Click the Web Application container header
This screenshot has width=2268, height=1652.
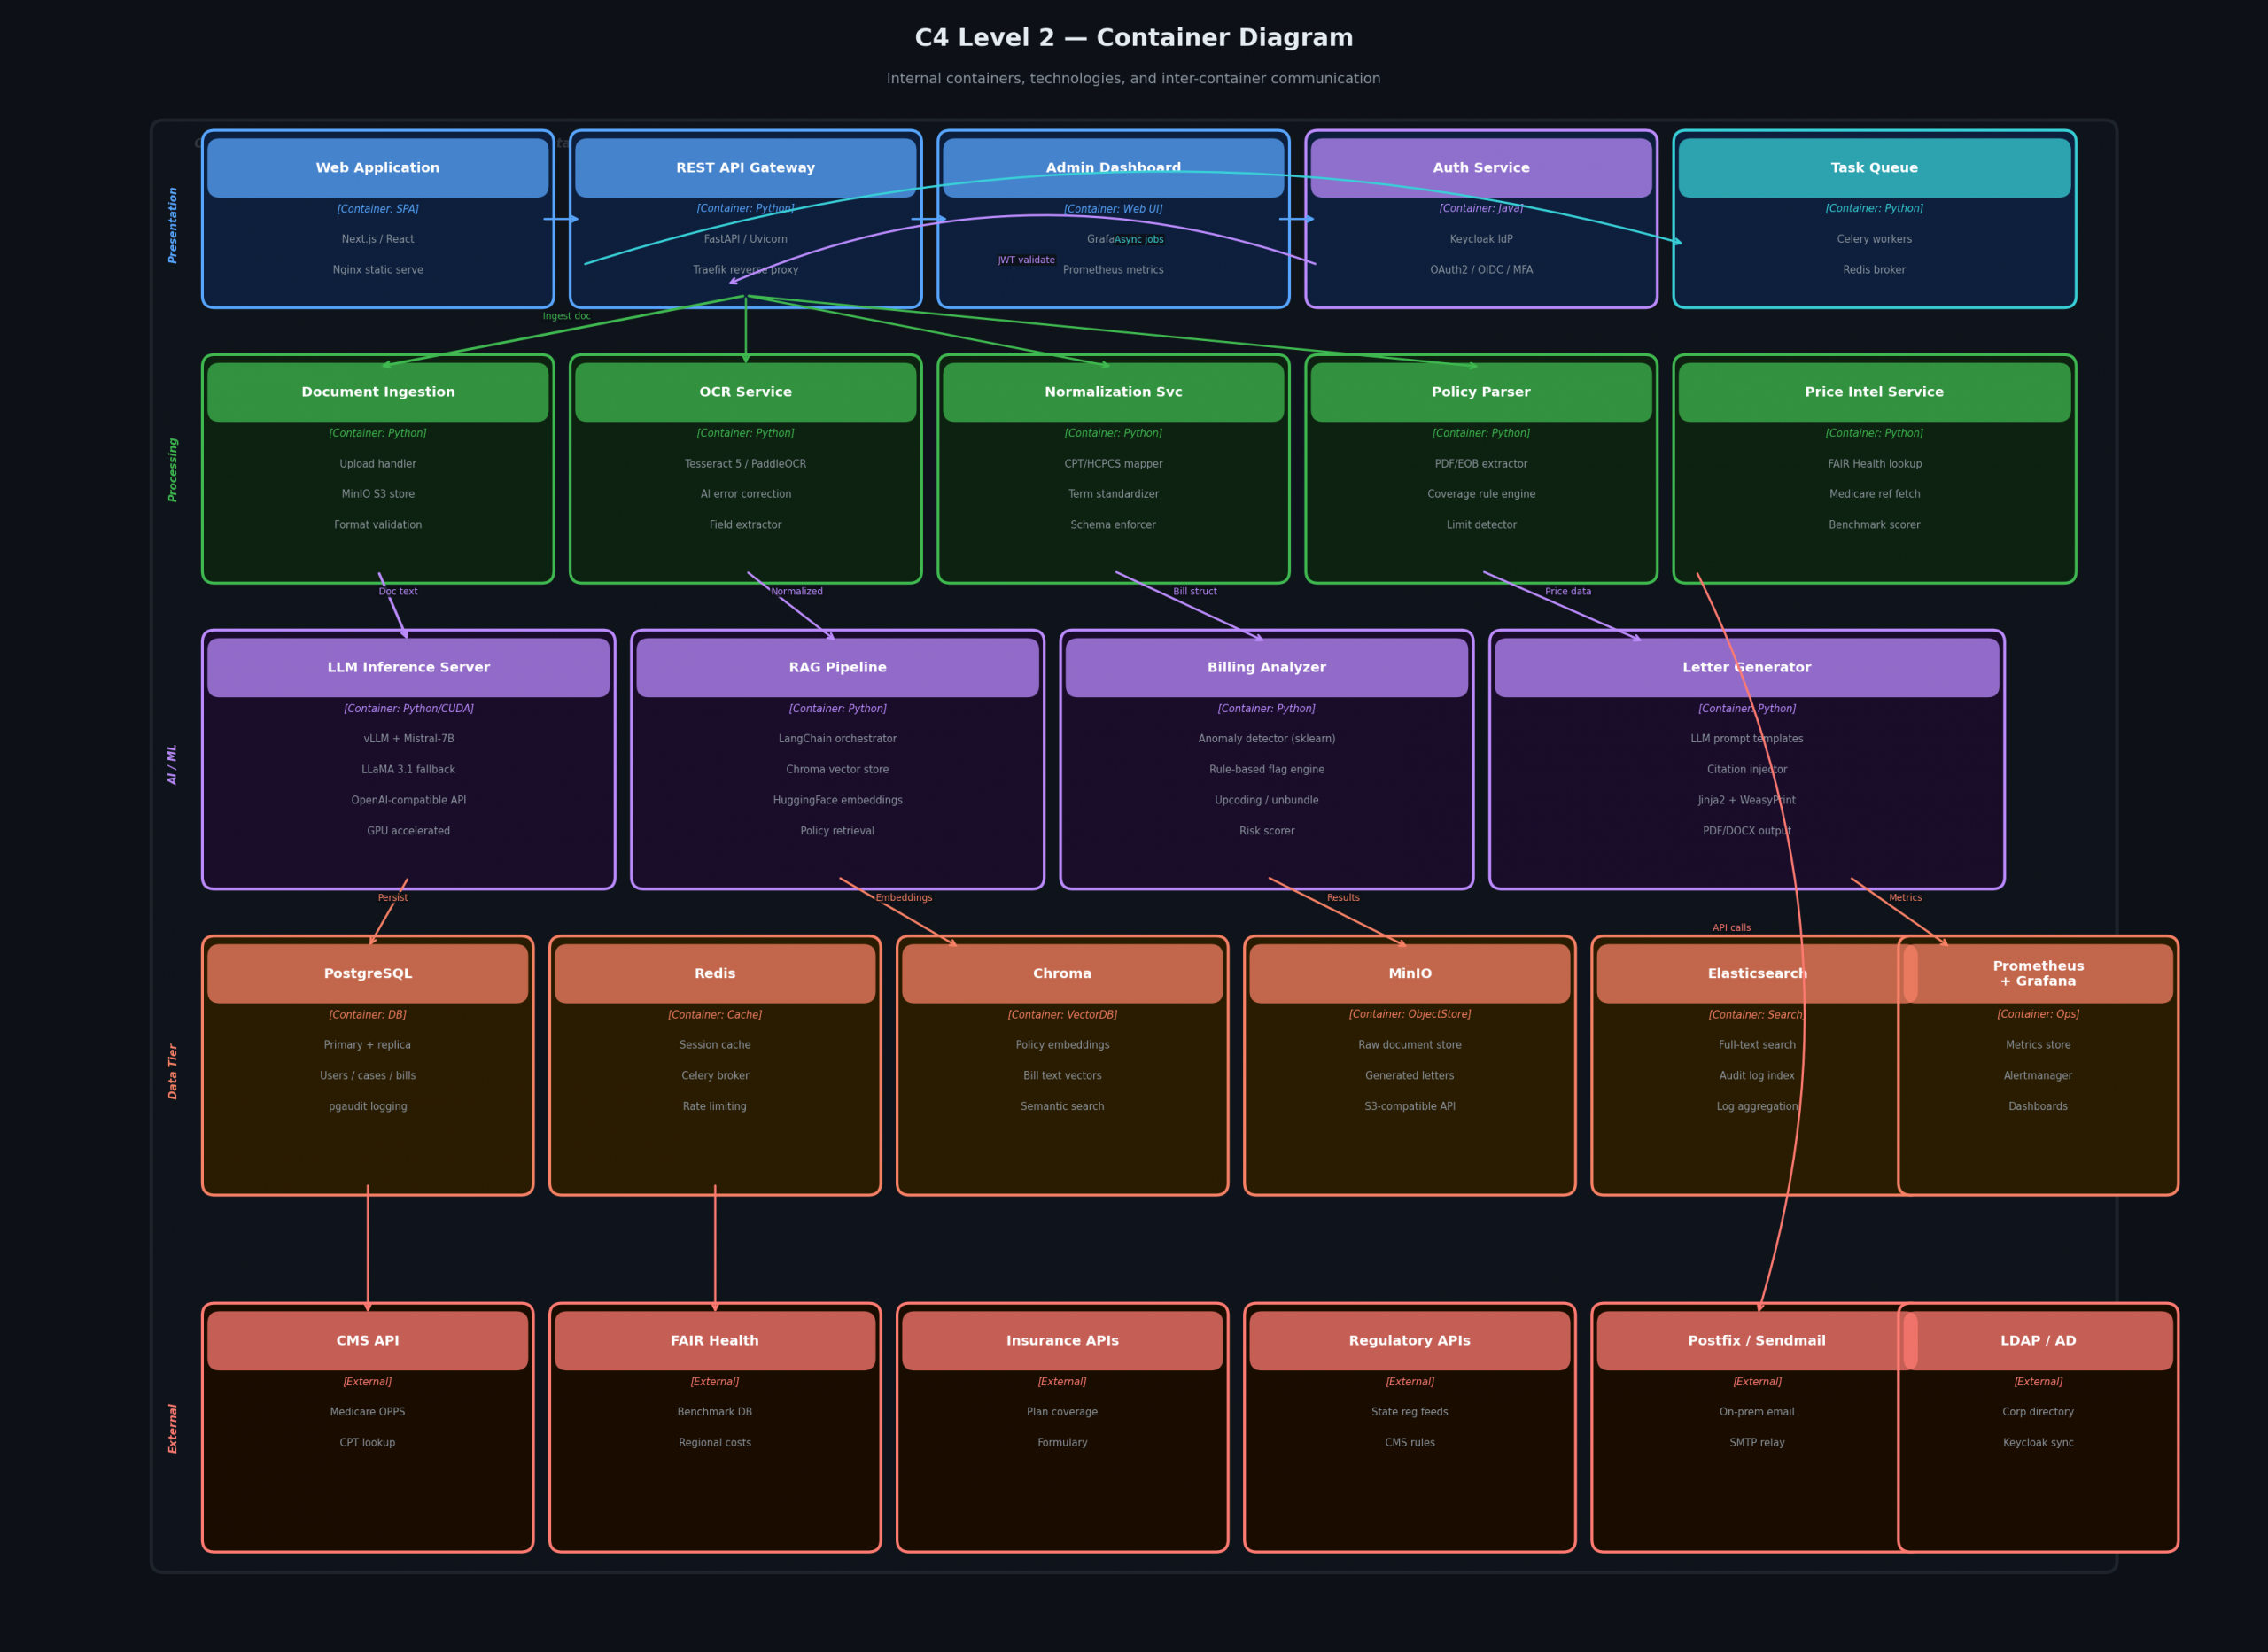click(x=377, y=168)
